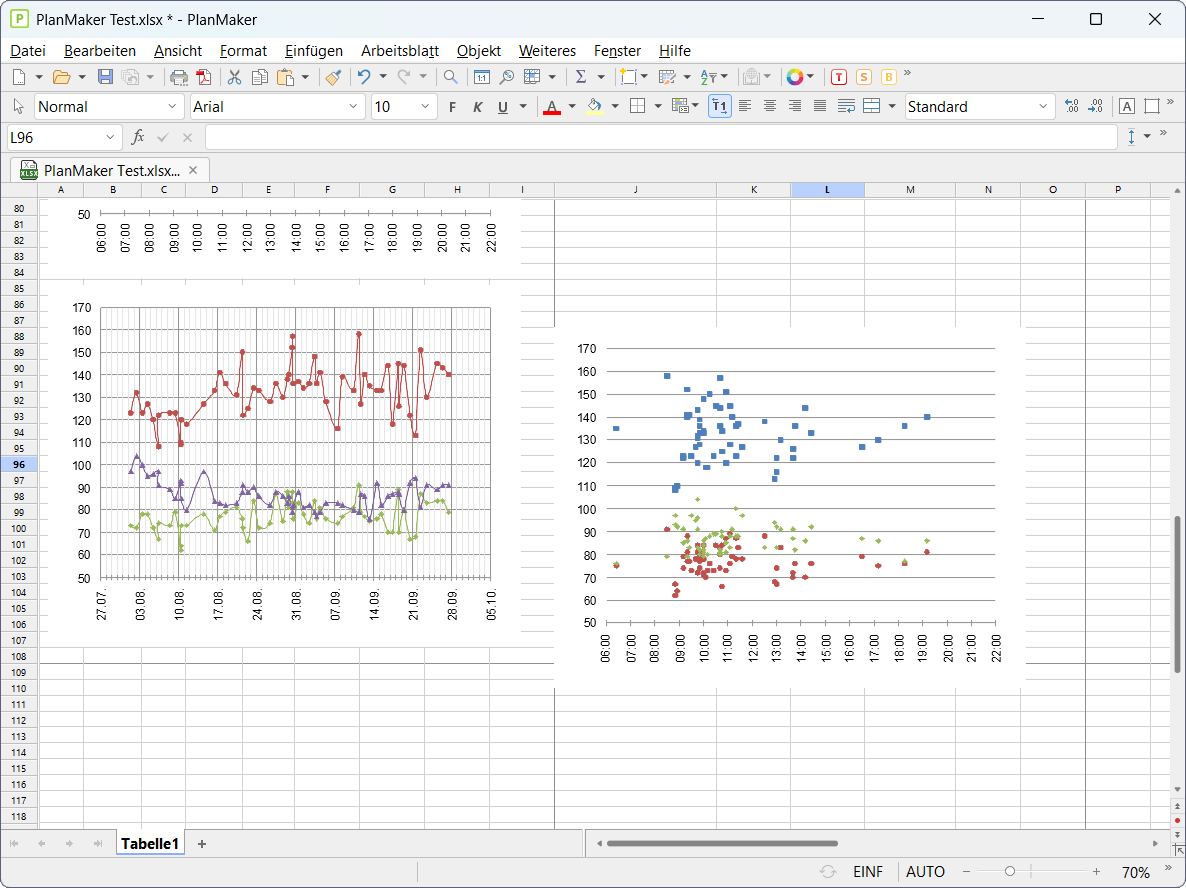The width and height of the screenshot is (1186, 888).
Task: Create a new document with the New icon
Action: tap(20, 76)
